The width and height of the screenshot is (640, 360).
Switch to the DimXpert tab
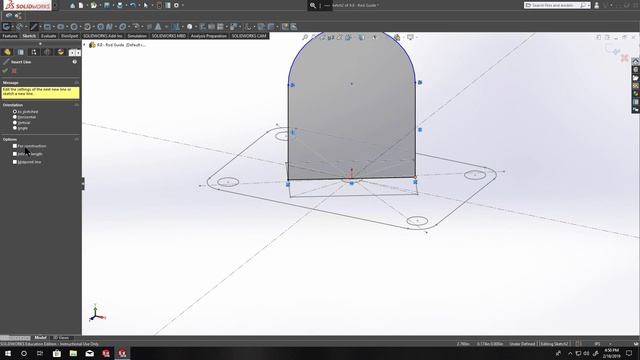point(69,36)
